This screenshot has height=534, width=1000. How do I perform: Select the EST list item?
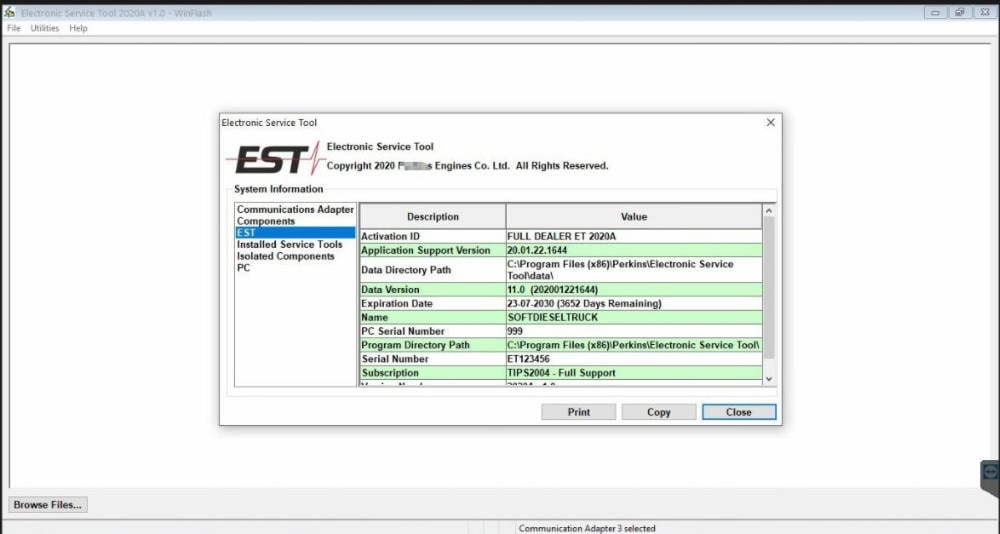[x=295, y=233]
